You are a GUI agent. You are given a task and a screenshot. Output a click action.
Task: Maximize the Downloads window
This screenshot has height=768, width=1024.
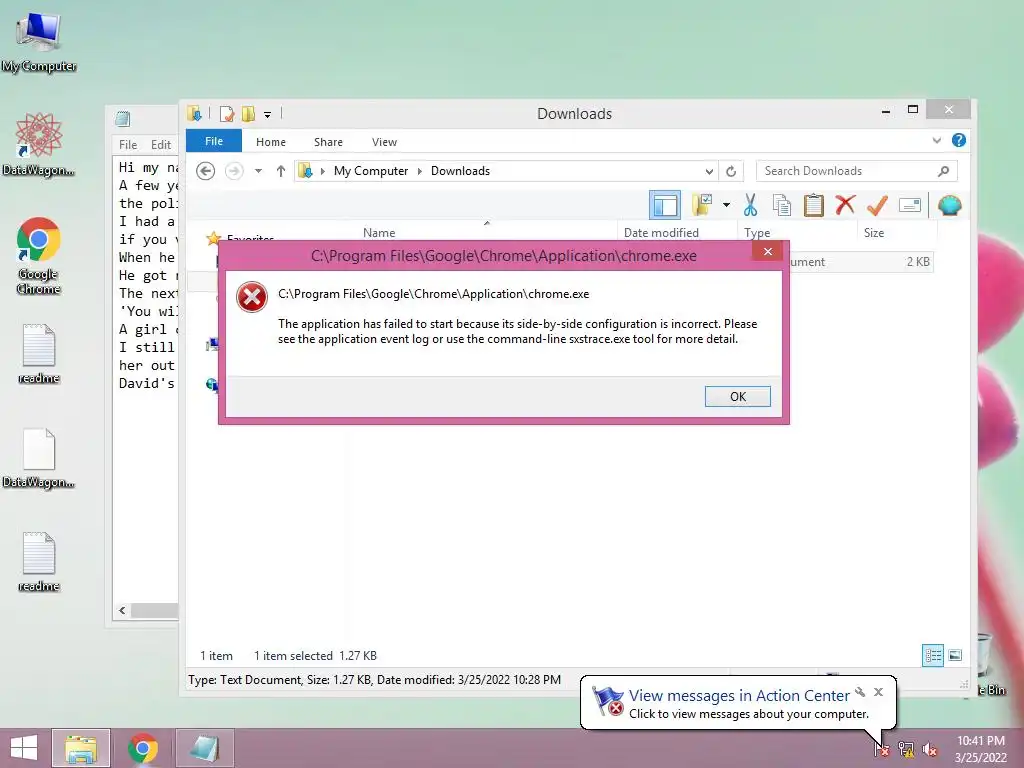913,110
